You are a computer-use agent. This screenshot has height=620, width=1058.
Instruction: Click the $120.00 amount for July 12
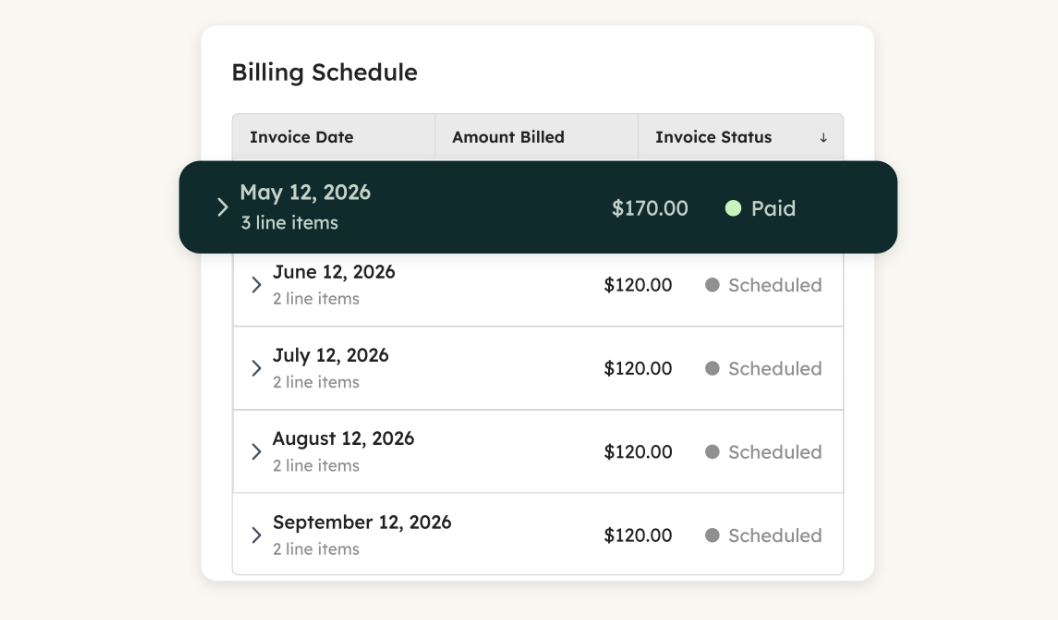click(638, 368)
